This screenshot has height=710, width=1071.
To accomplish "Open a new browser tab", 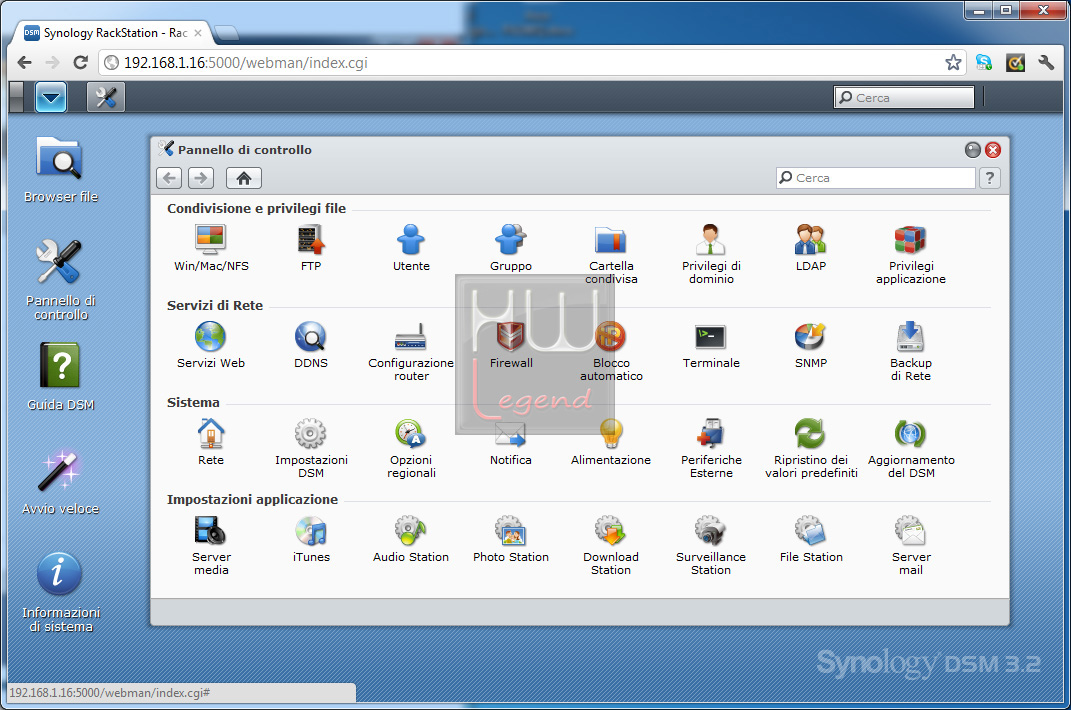I will (x=226, y=32).
